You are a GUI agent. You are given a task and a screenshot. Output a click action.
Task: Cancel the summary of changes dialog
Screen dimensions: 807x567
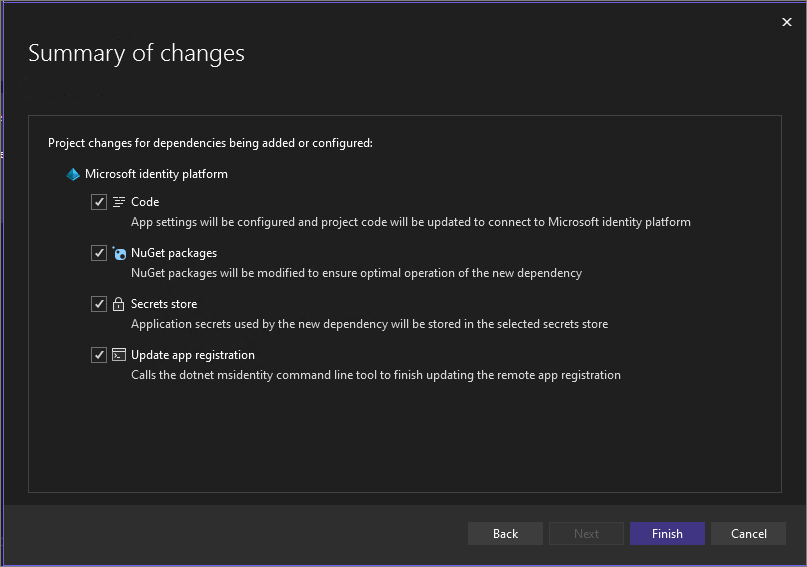coord(748,534)
